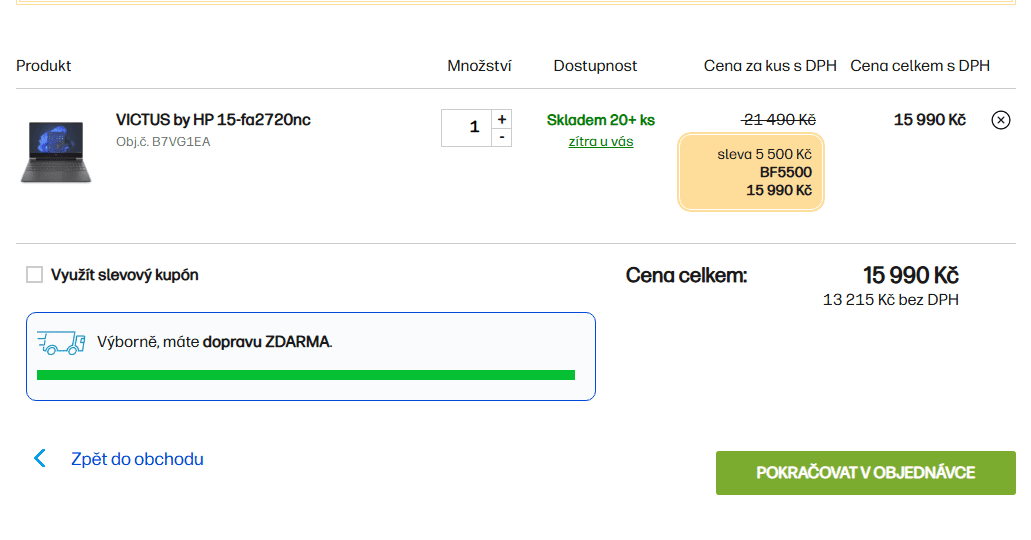Screen dimensions: 1031x540
Task: Click the "Výborně, máte dopravu ZDARMA" message
Action: 215,342
